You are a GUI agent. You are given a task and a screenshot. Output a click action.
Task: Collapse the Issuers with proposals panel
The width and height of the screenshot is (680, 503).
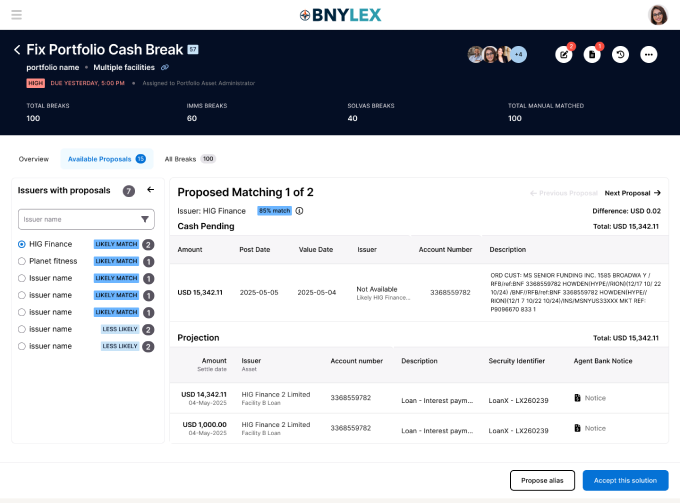pyautogui.click(x=150, y=189)
